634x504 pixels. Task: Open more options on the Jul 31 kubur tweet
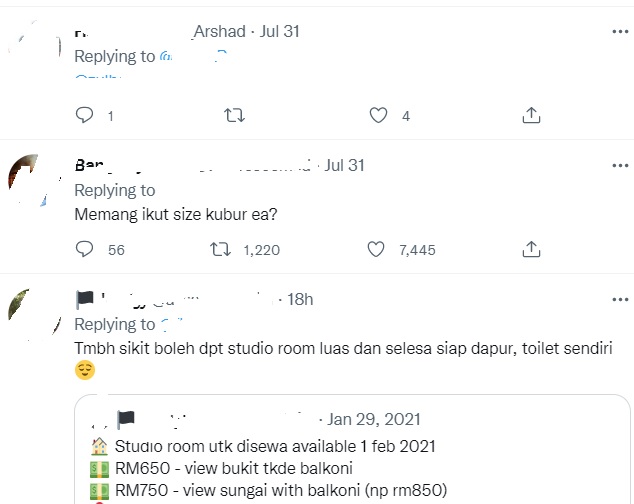620,165
